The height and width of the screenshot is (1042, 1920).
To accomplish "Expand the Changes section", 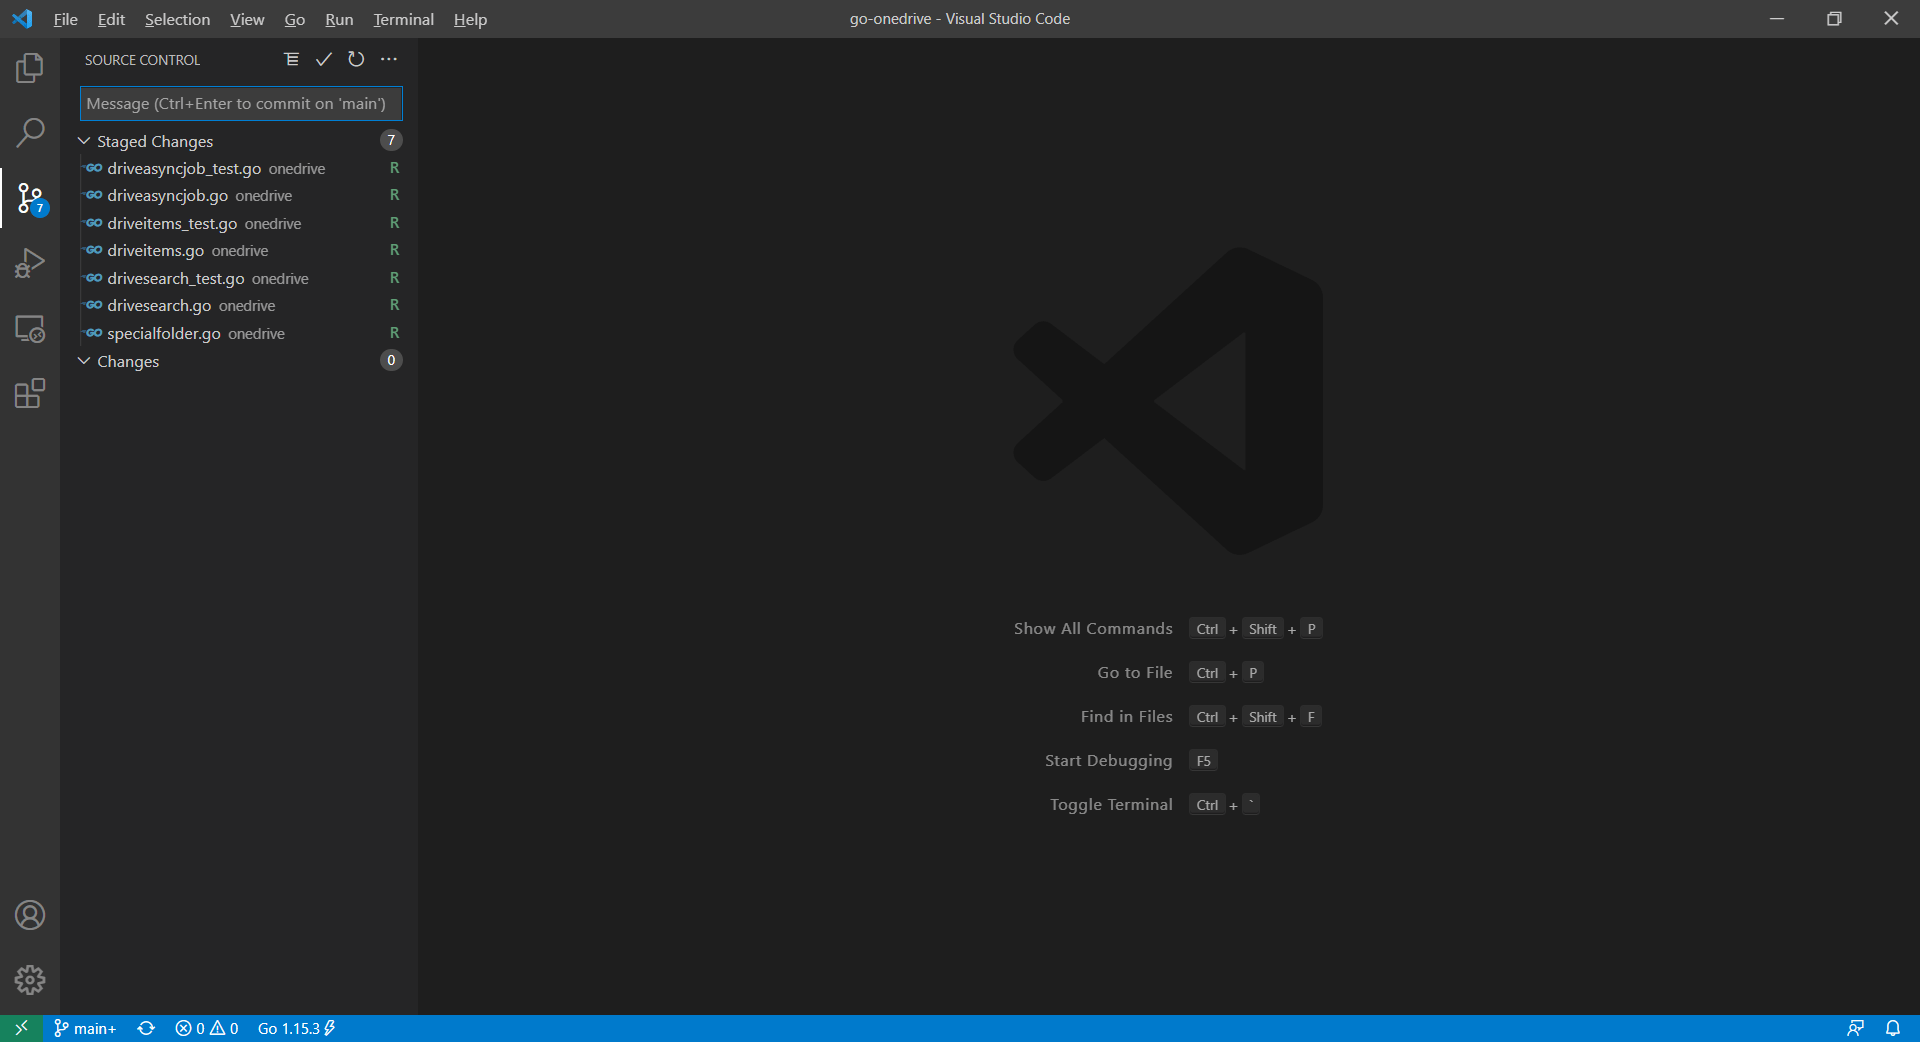I will coord(83,361).
